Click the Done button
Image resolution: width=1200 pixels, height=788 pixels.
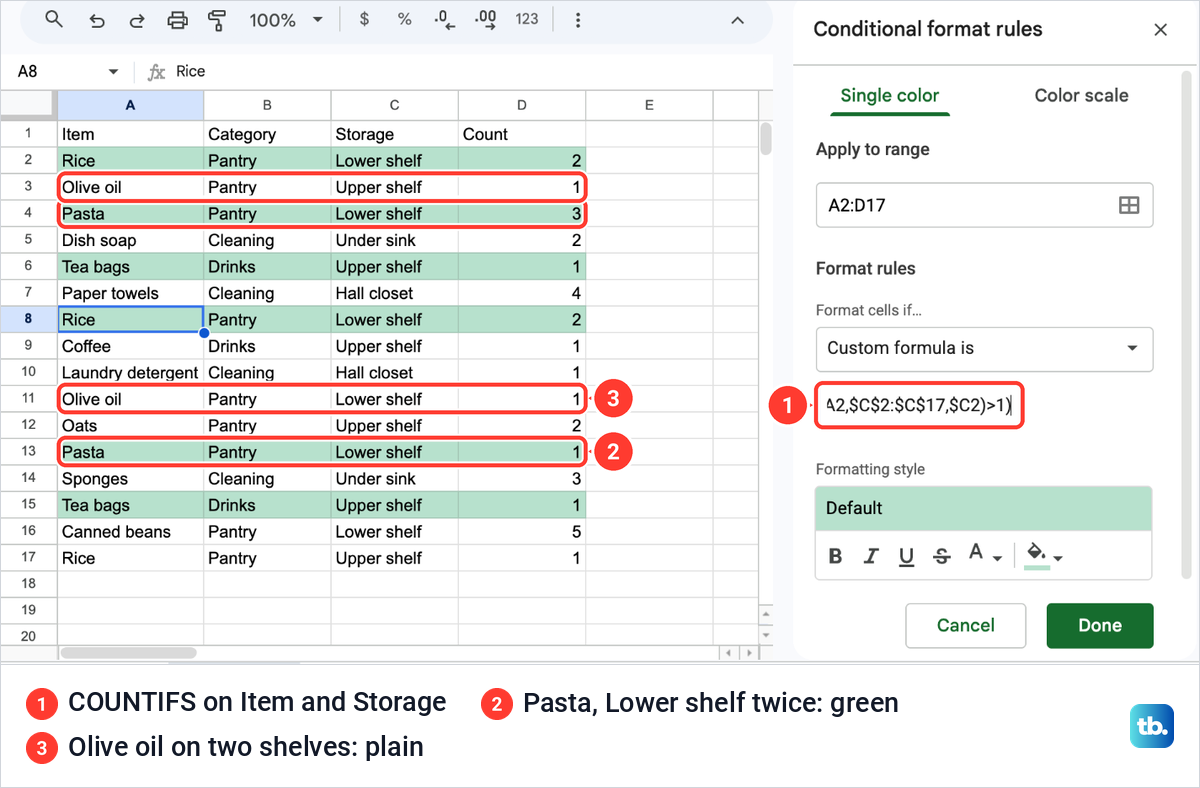[1100, 626]
